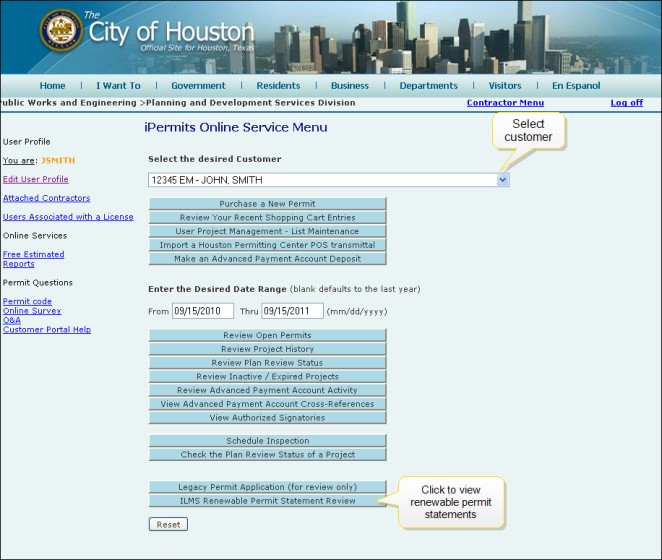Check the Plan Review Status of a Project
Viewport: 662px width, 560px height.
point(267,454)
